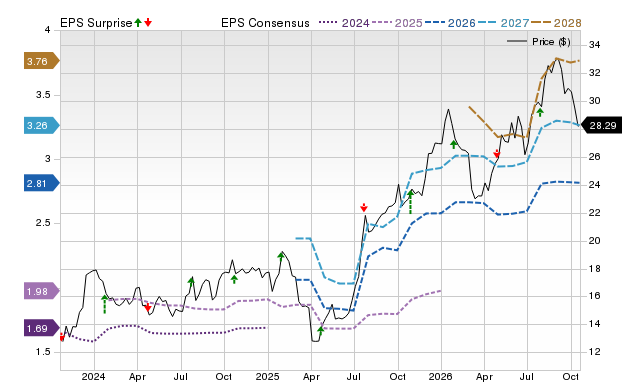Click the Price ($) legend label
Viewport: 640px width, 382px height.
click(551, 42)
